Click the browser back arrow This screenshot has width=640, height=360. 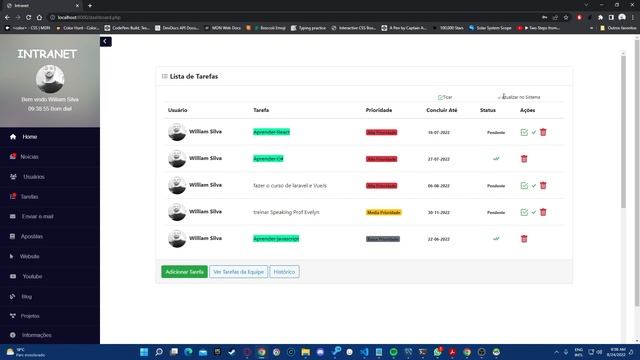7,18
